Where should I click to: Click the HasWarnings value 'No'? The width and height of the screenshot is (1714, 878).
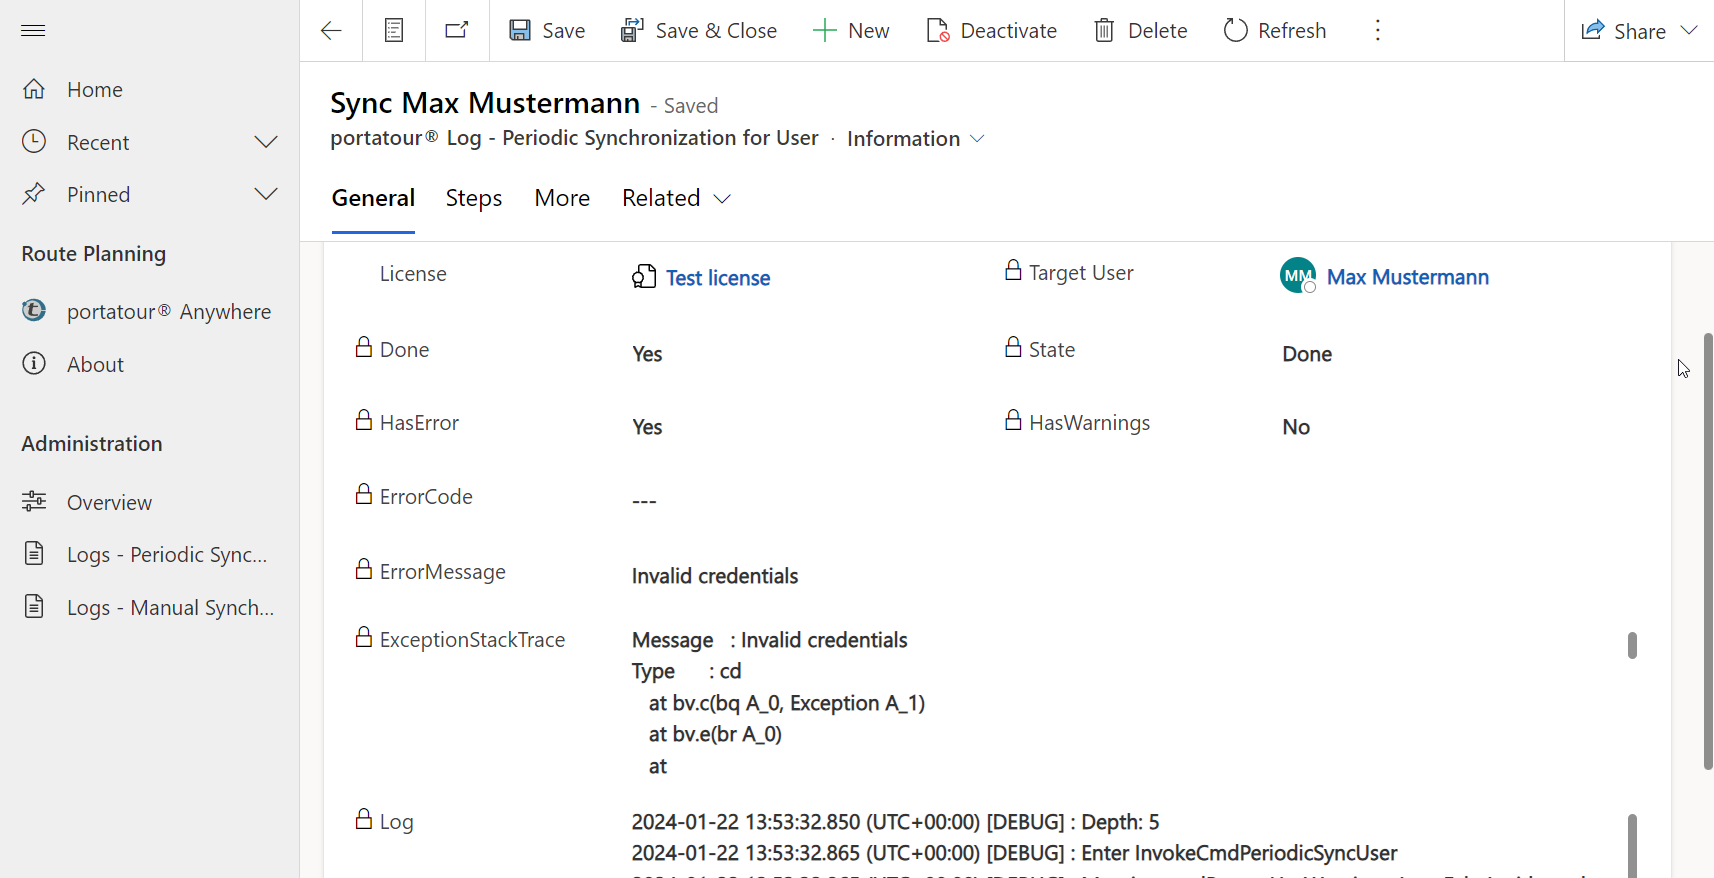[x=1296, y=427]
